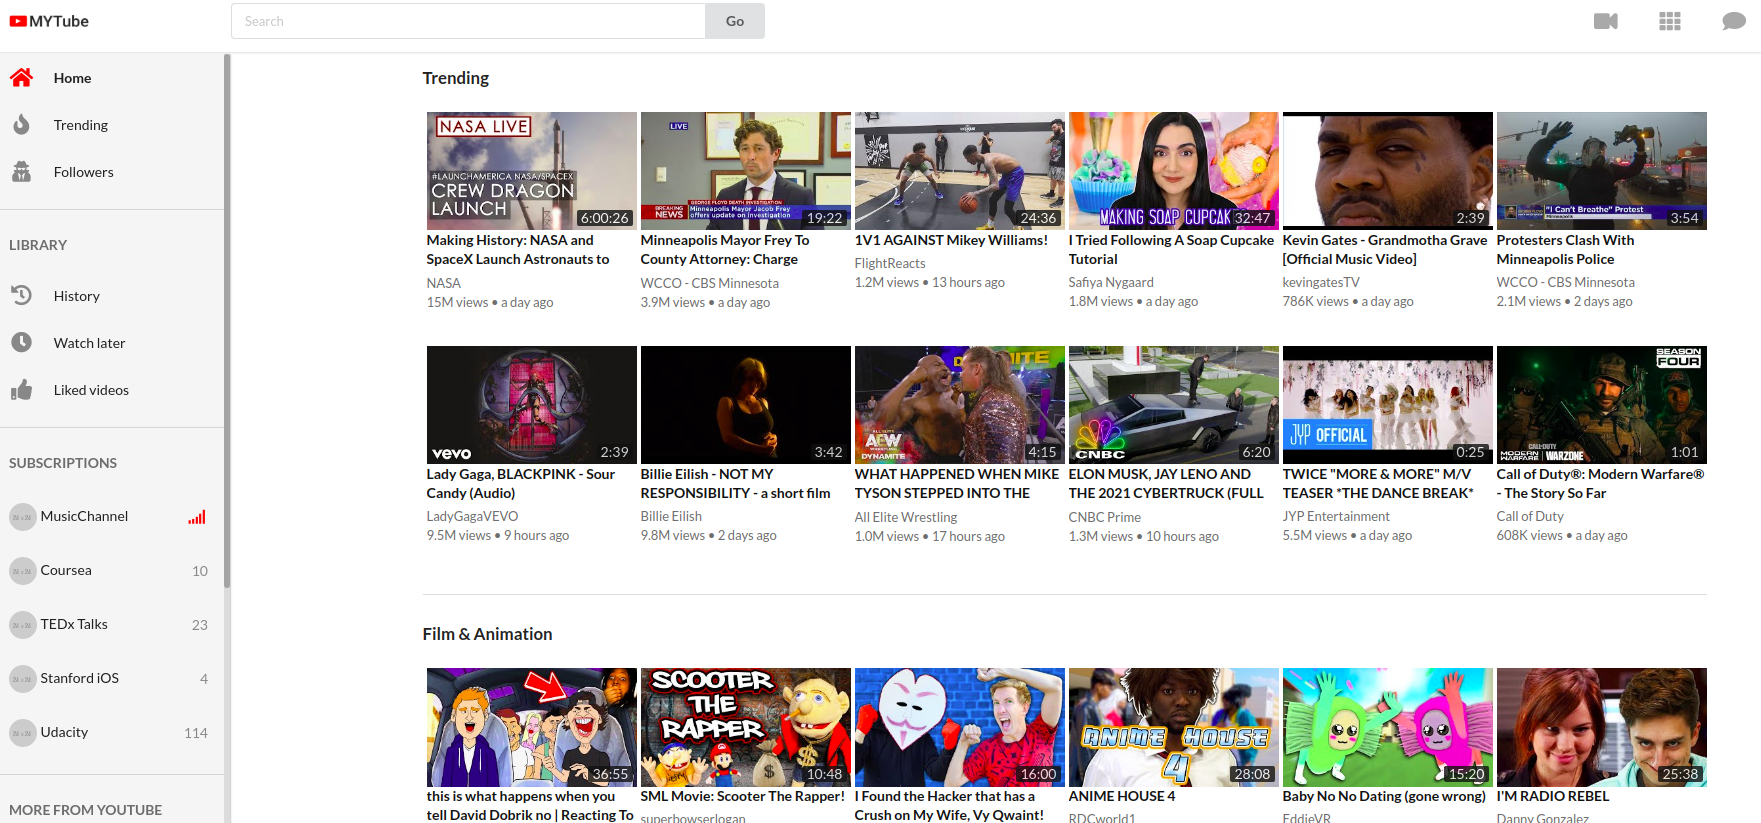The image size is (1761, 823).
Task: Focus the Search input field
Action: point(468,21)
